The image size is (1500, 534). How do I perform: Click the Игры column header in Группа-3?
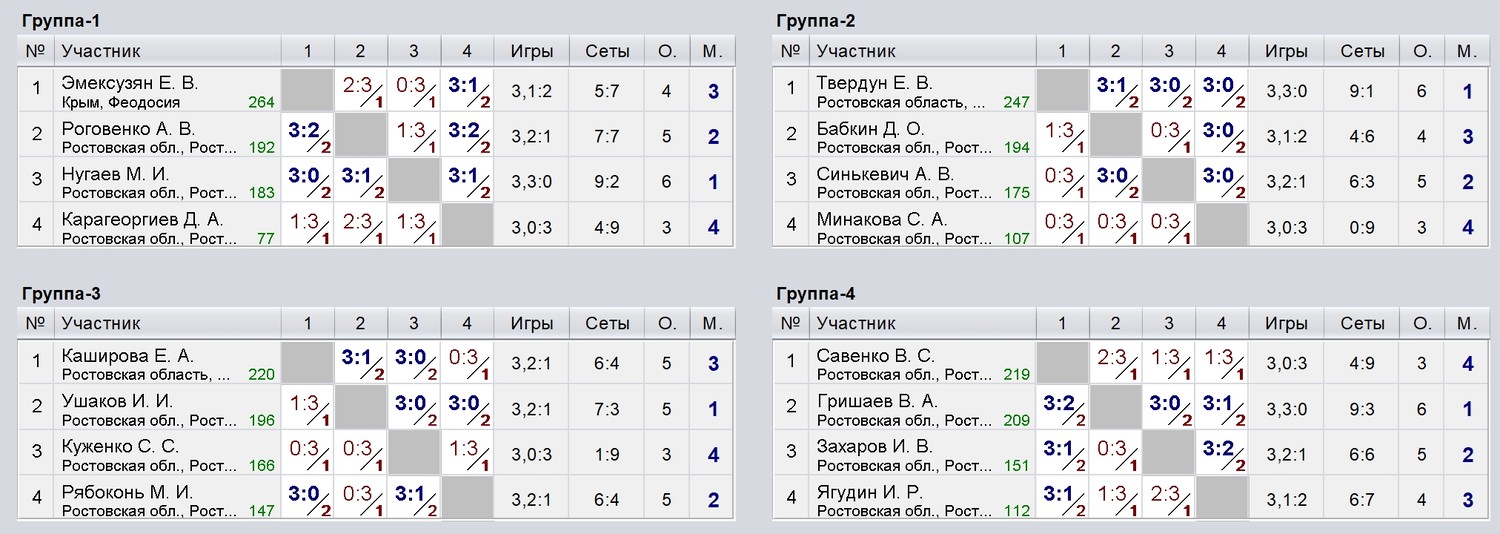pyautogui.click(x=531, y=323)
